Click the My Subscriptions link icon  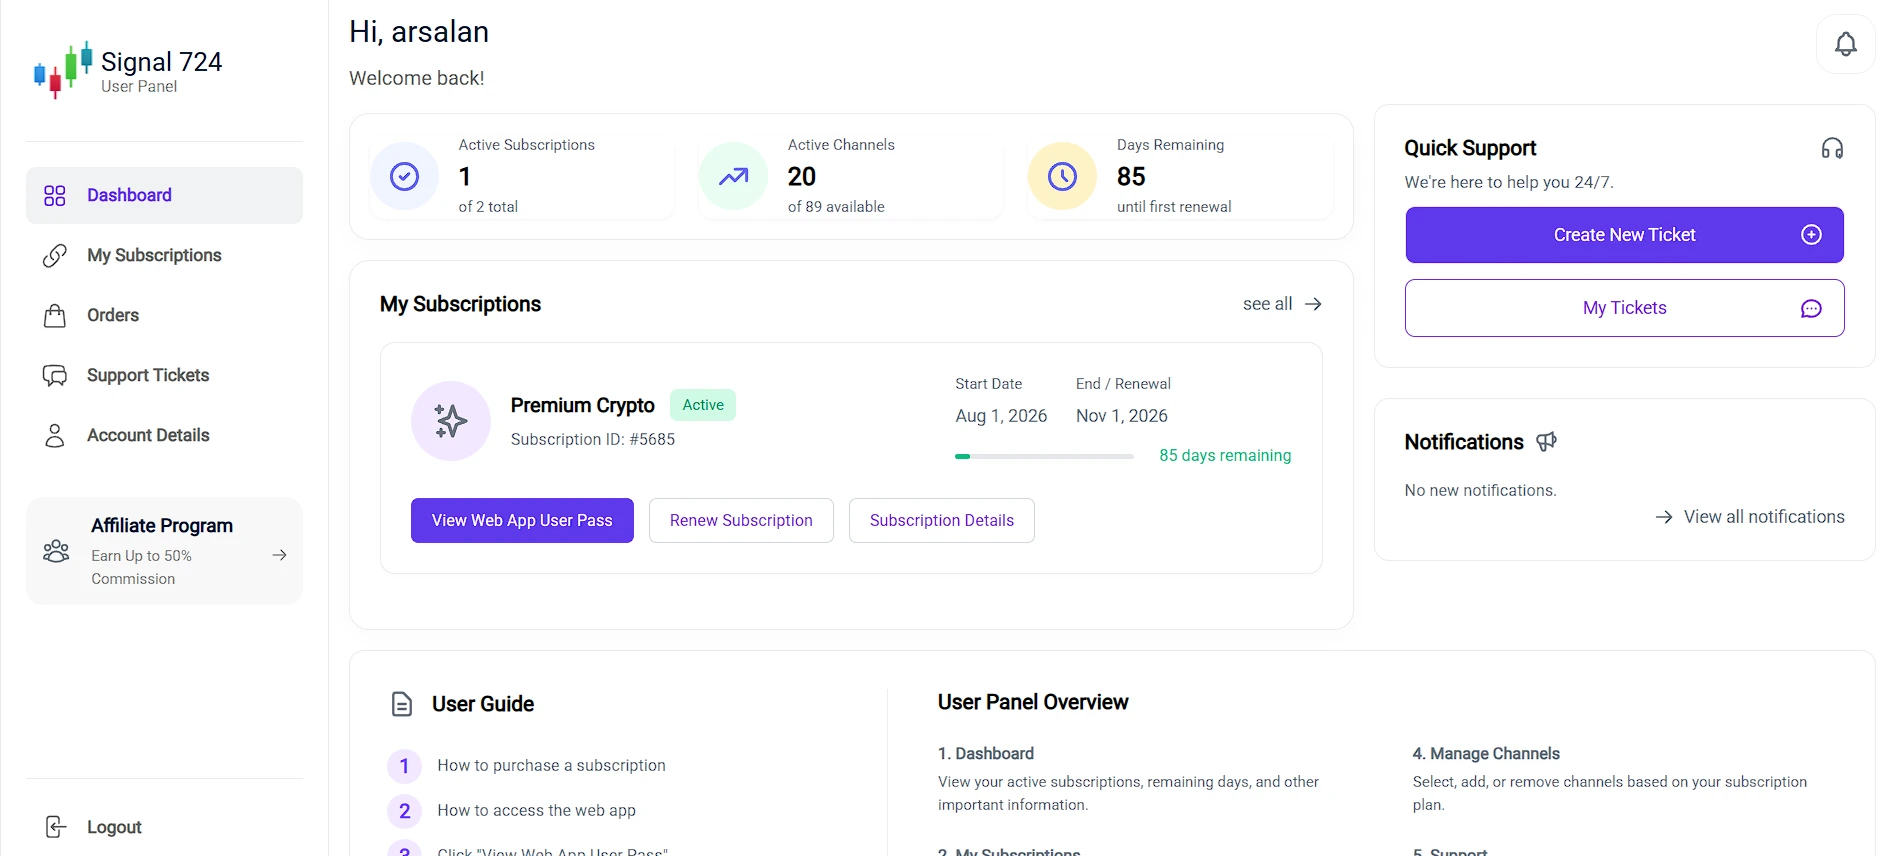click(55, 255)
